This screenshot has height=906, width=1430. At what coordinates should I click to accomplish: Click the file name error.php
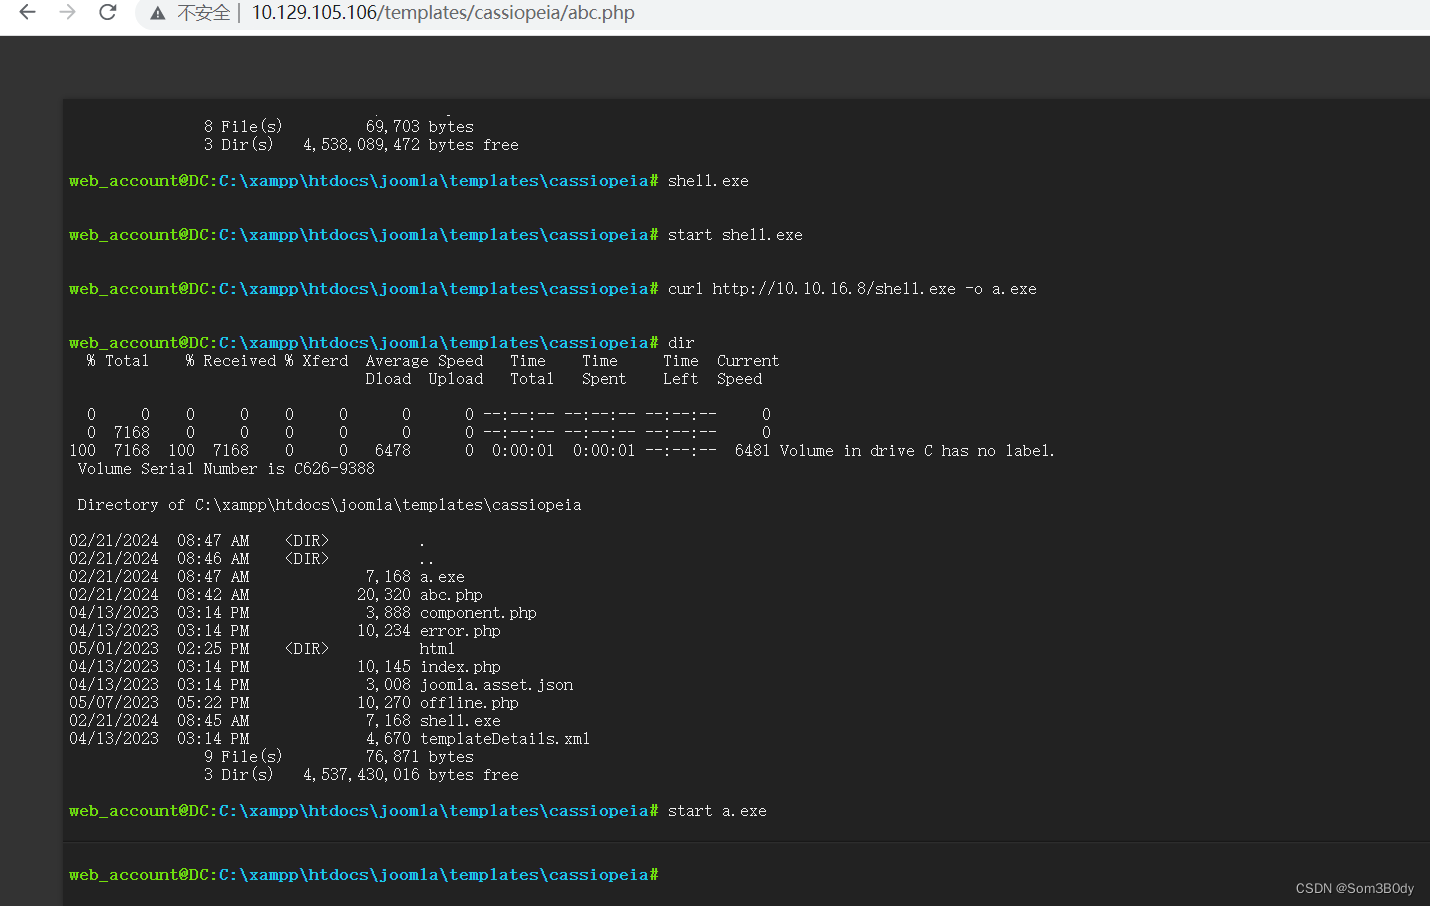[x=460, y=631]
